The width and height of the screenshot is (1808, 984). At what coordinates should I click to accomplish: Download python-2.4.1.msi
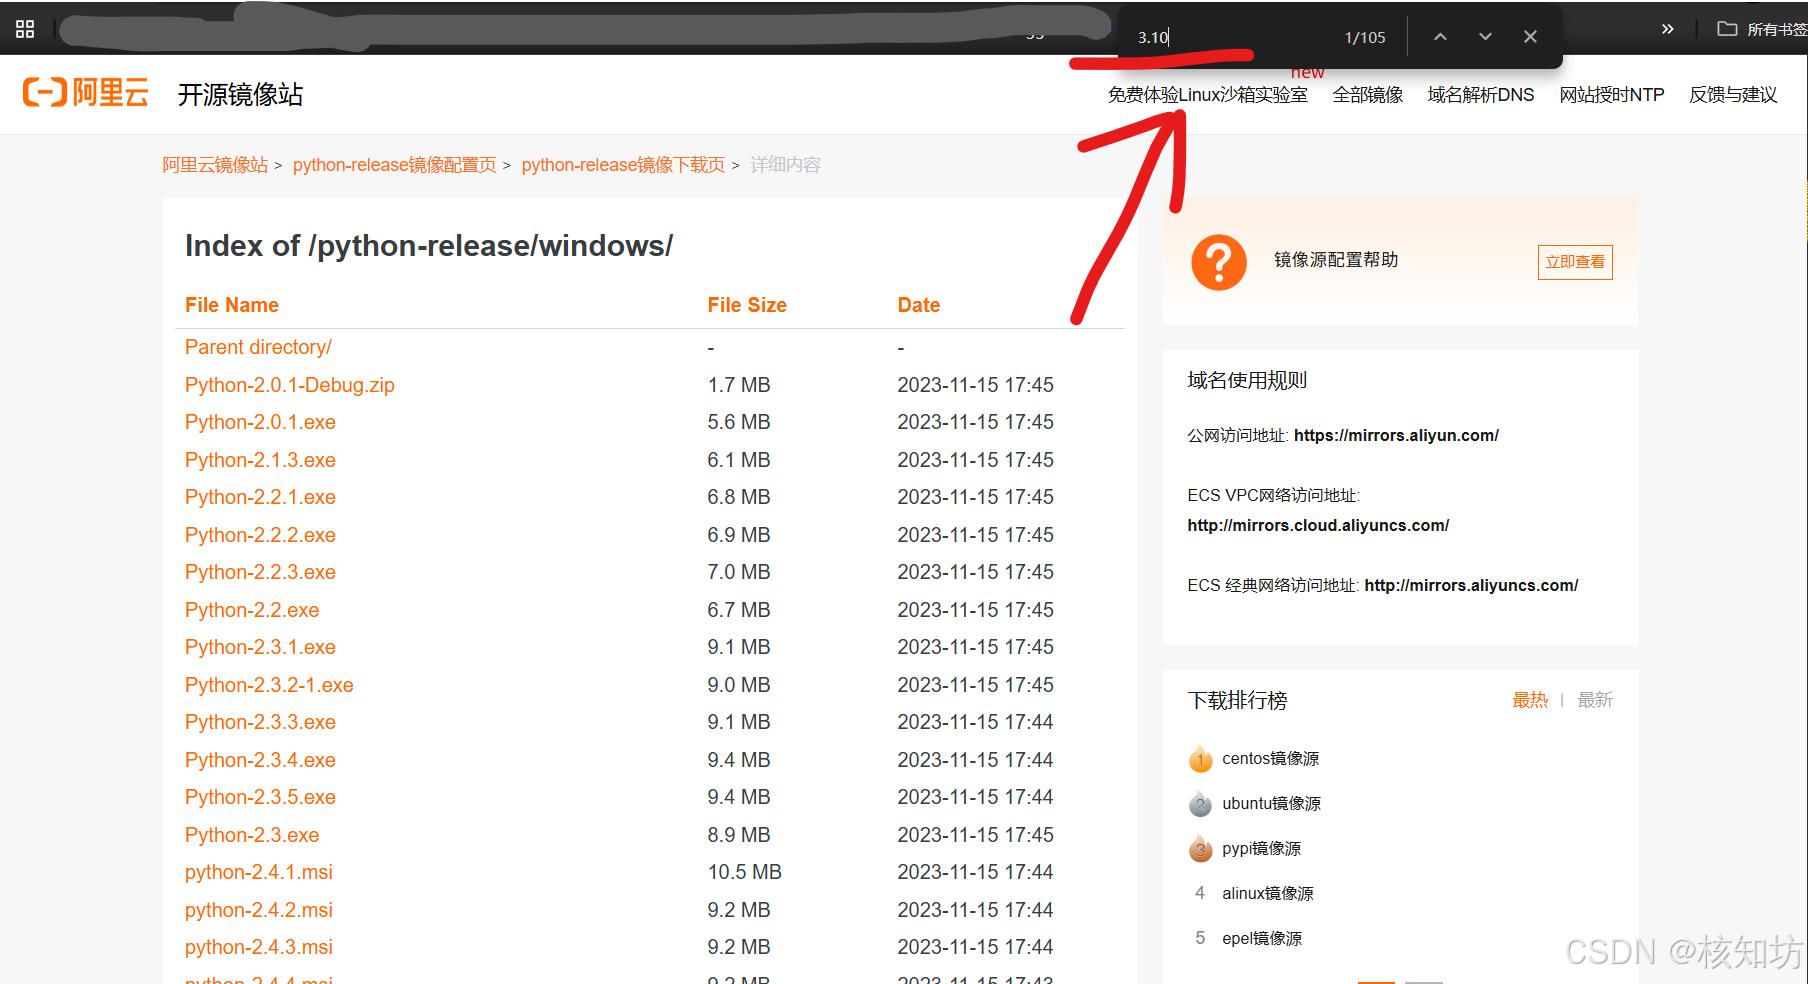pos(259,872)
